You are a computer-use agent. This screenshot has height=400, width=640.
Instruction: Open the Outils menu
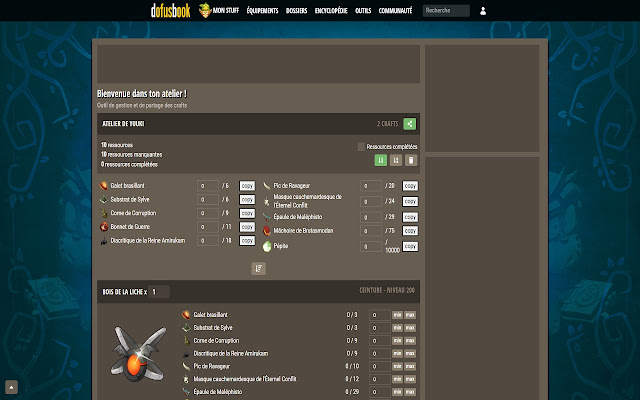point(363,11)
